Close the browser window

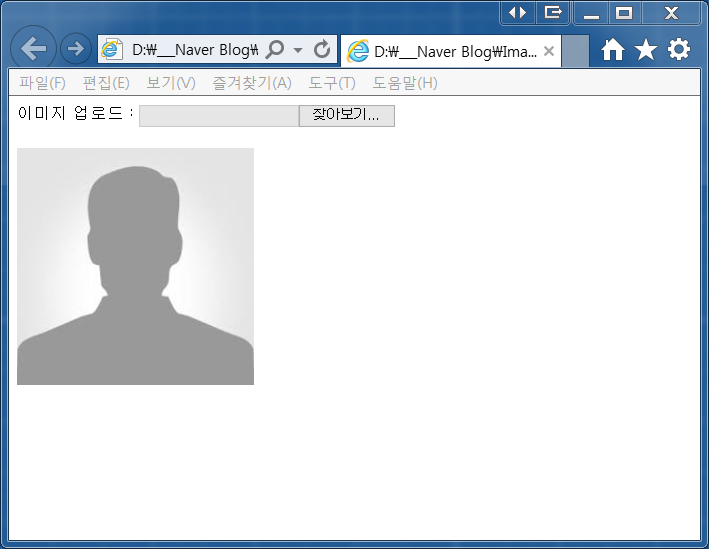[x=671, y=13]
